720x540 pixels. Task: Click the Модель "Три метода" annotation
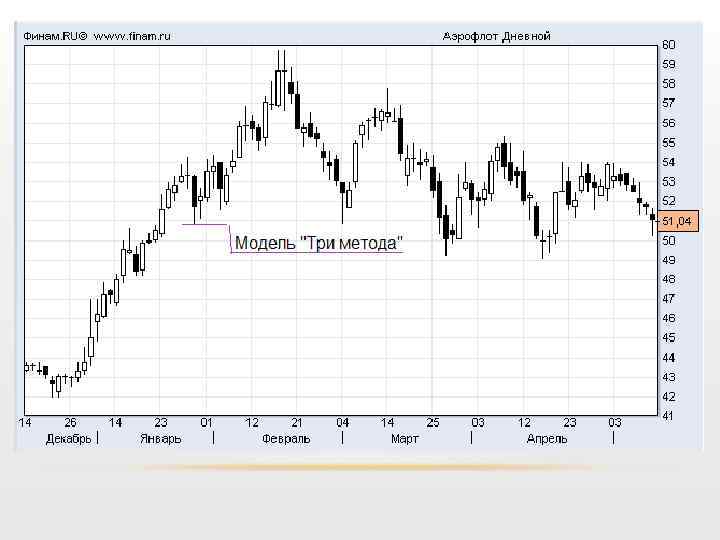[319, 242]
